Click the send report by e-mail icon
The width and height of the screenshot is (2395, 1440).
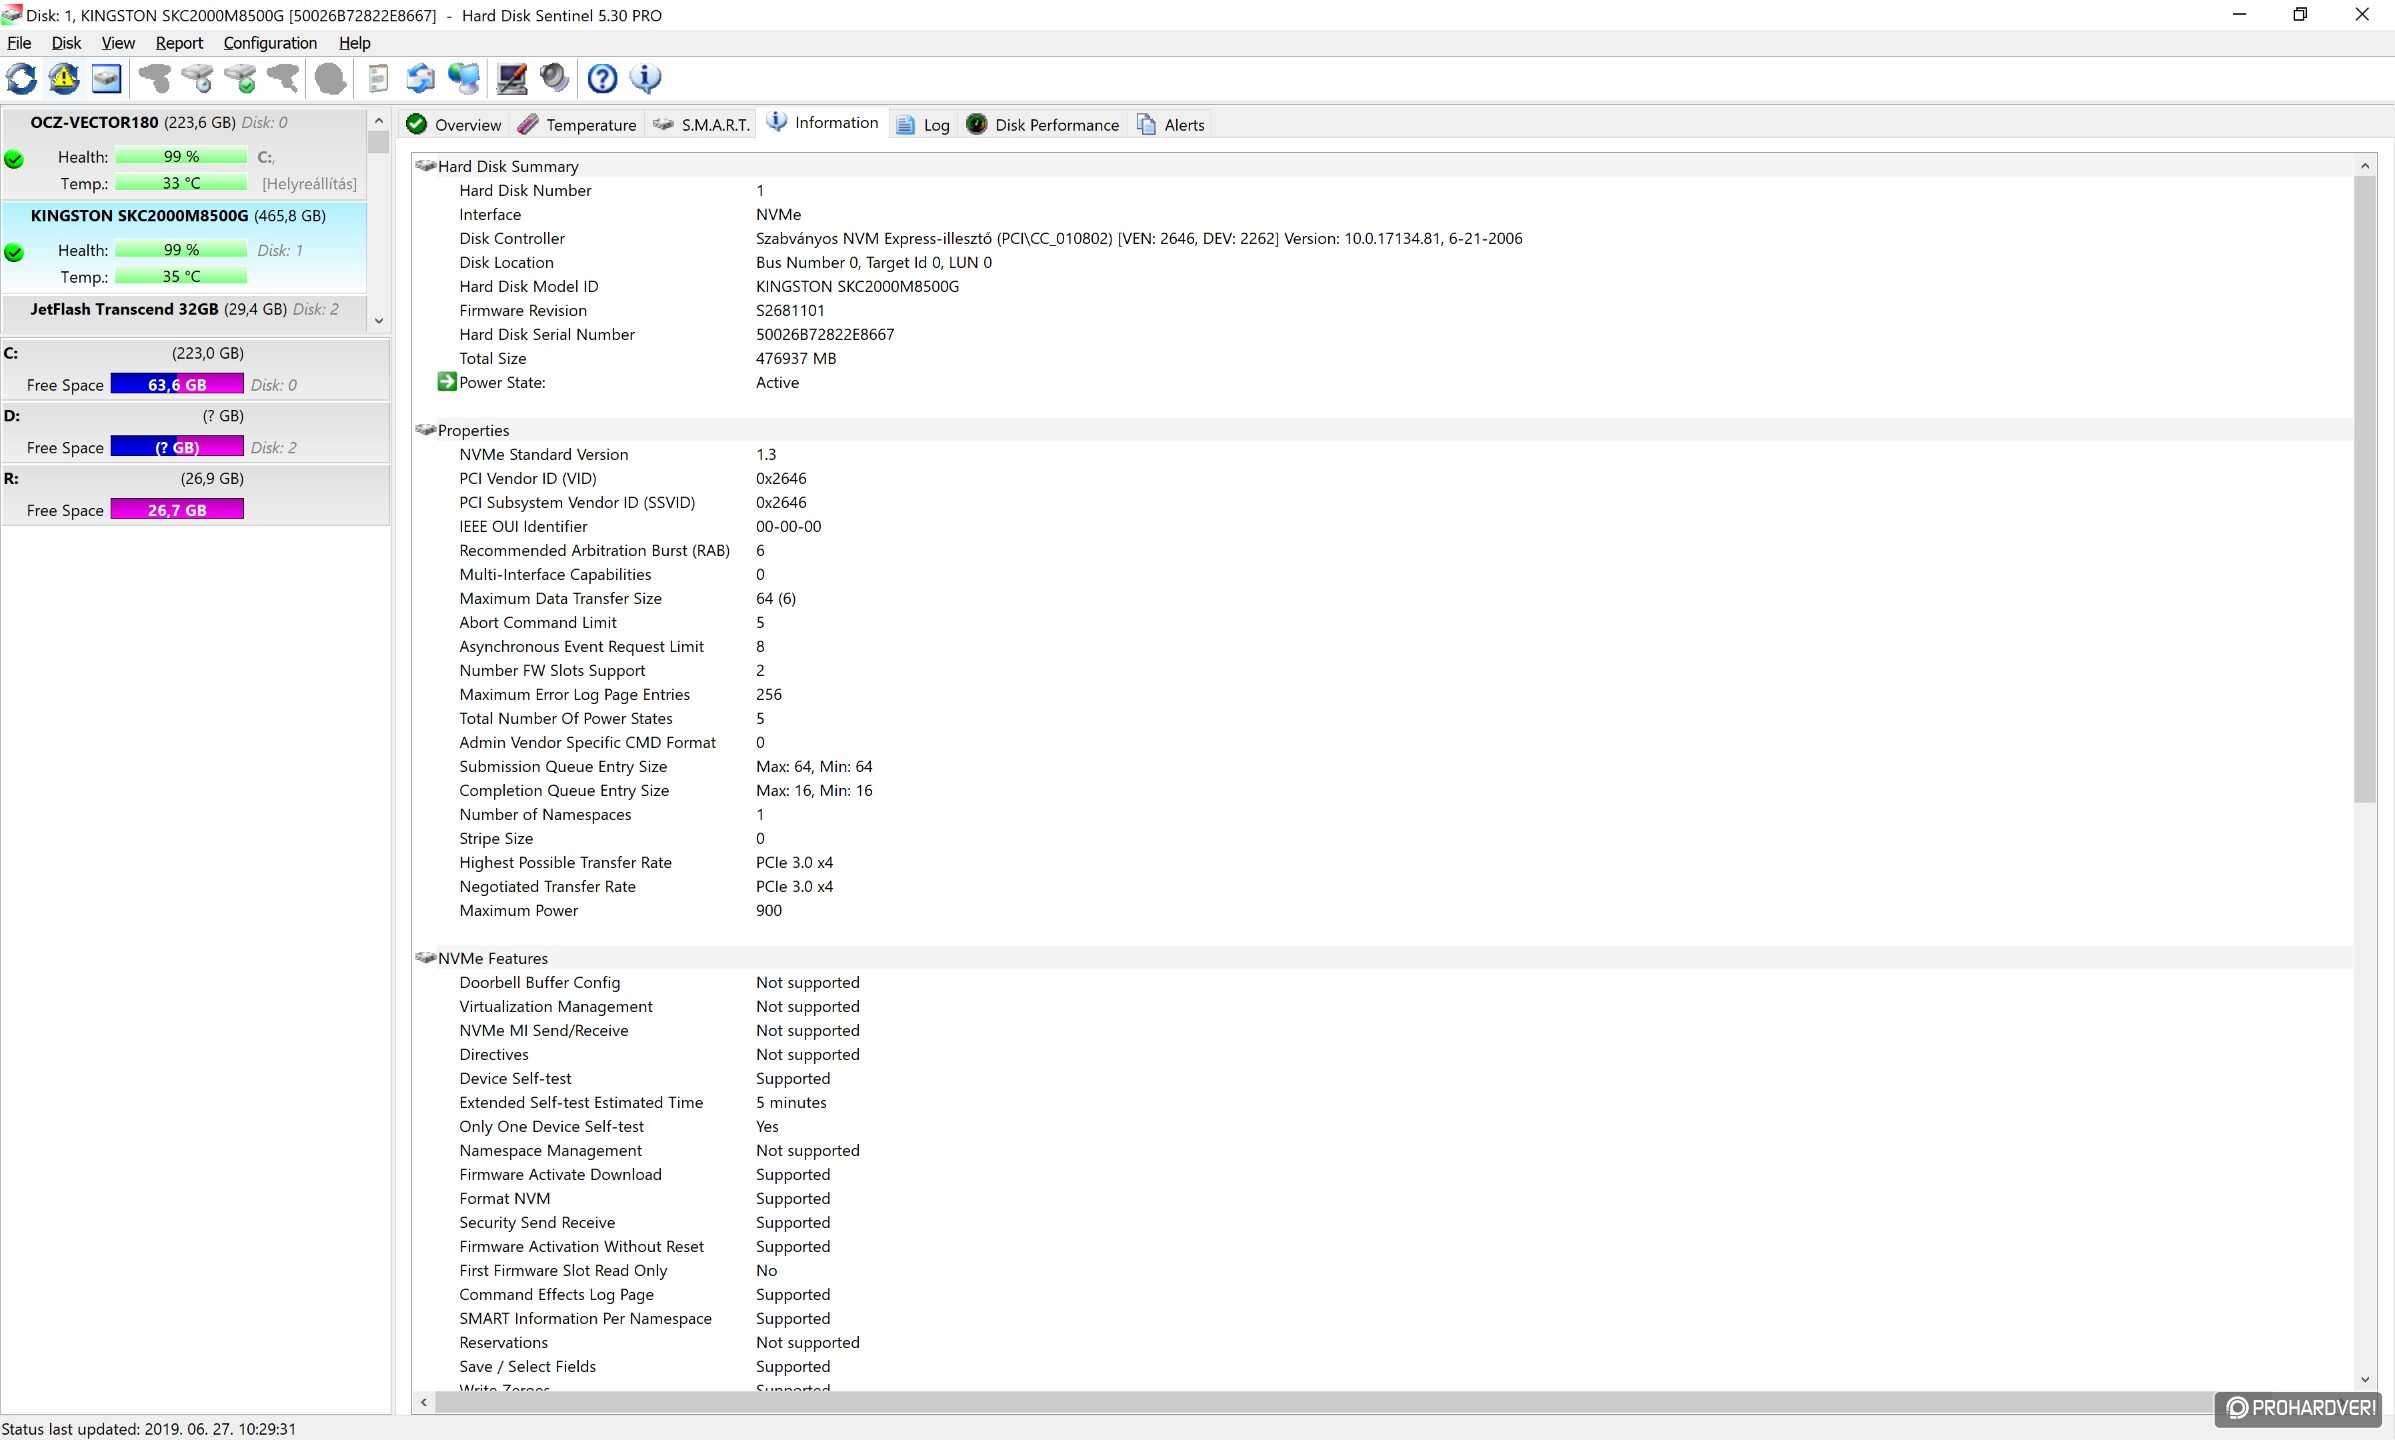421,78
